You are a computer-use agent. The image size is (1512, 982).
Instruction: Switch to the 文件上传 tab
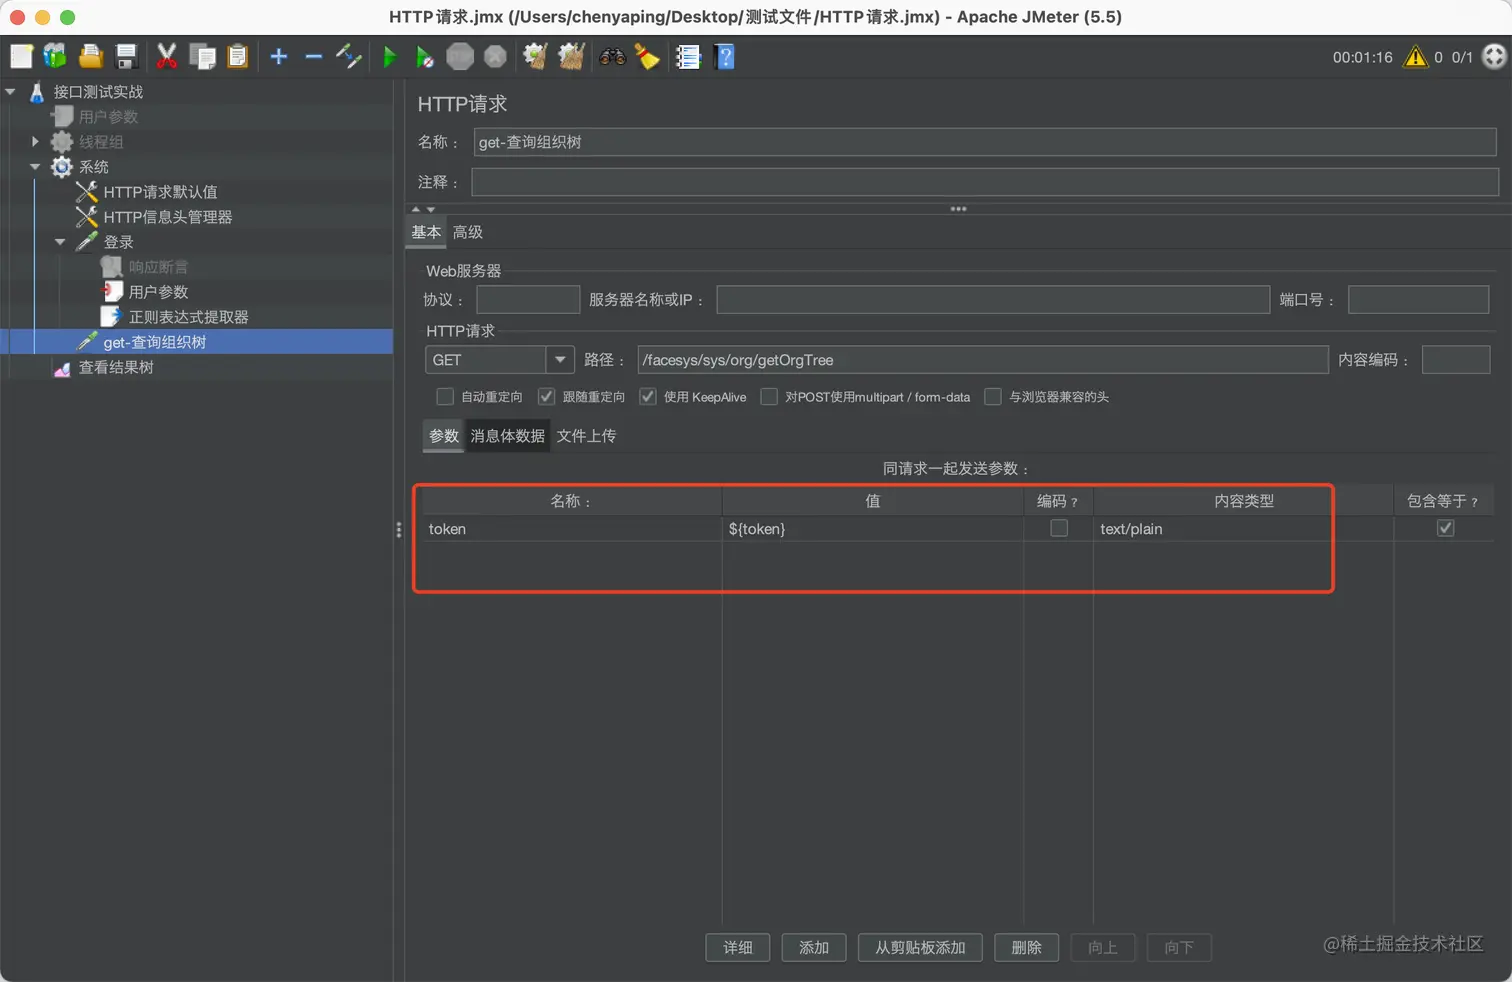click(586, 436)
